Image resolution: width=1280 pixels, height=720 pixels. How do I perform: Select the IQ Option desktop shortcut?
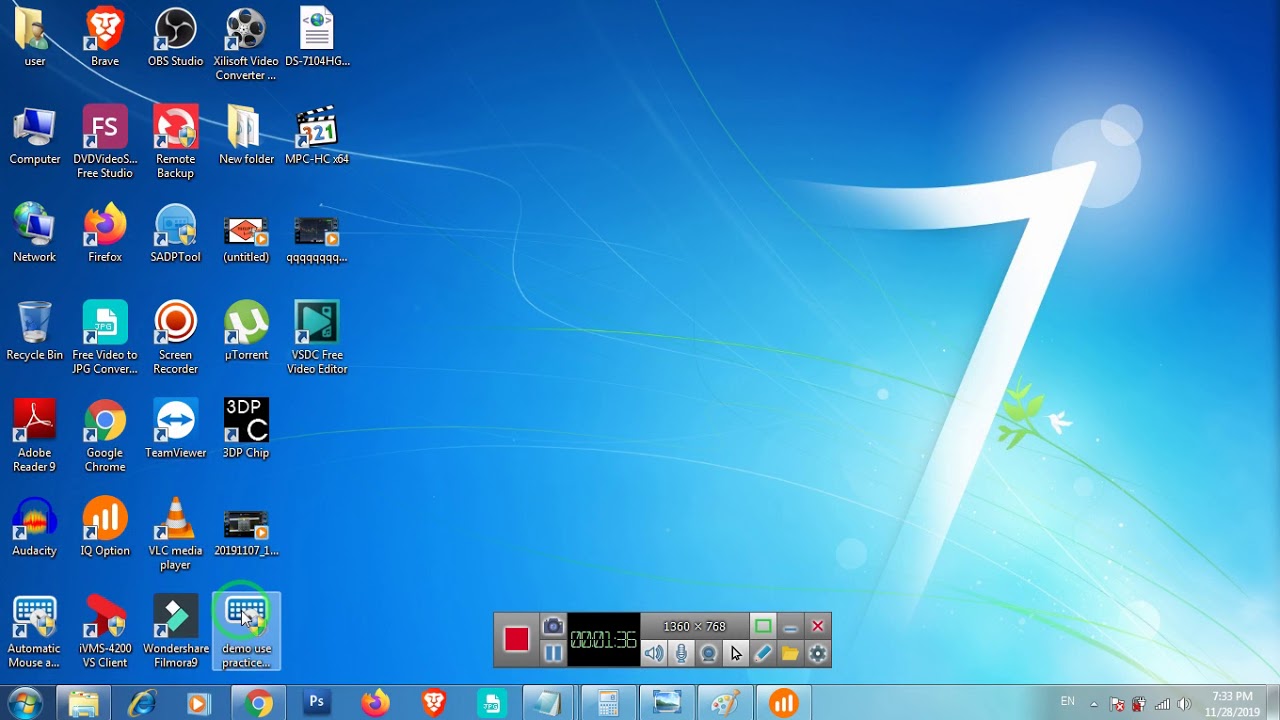[105, 527]
